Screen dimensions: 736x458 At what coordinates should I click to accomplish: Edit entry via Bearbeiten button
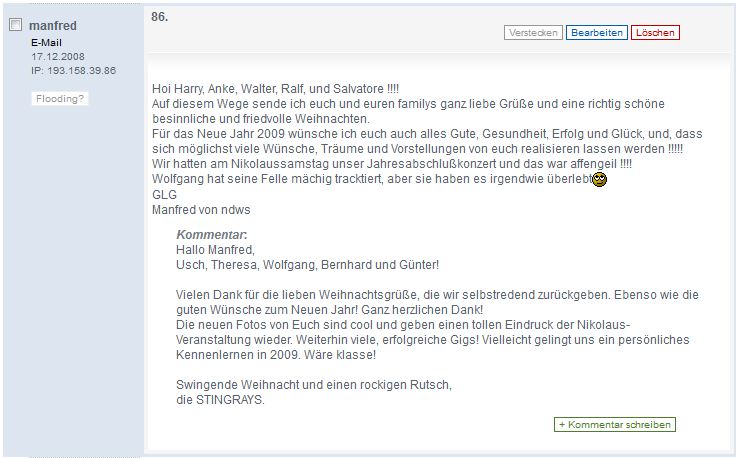(x=597, y=33)
